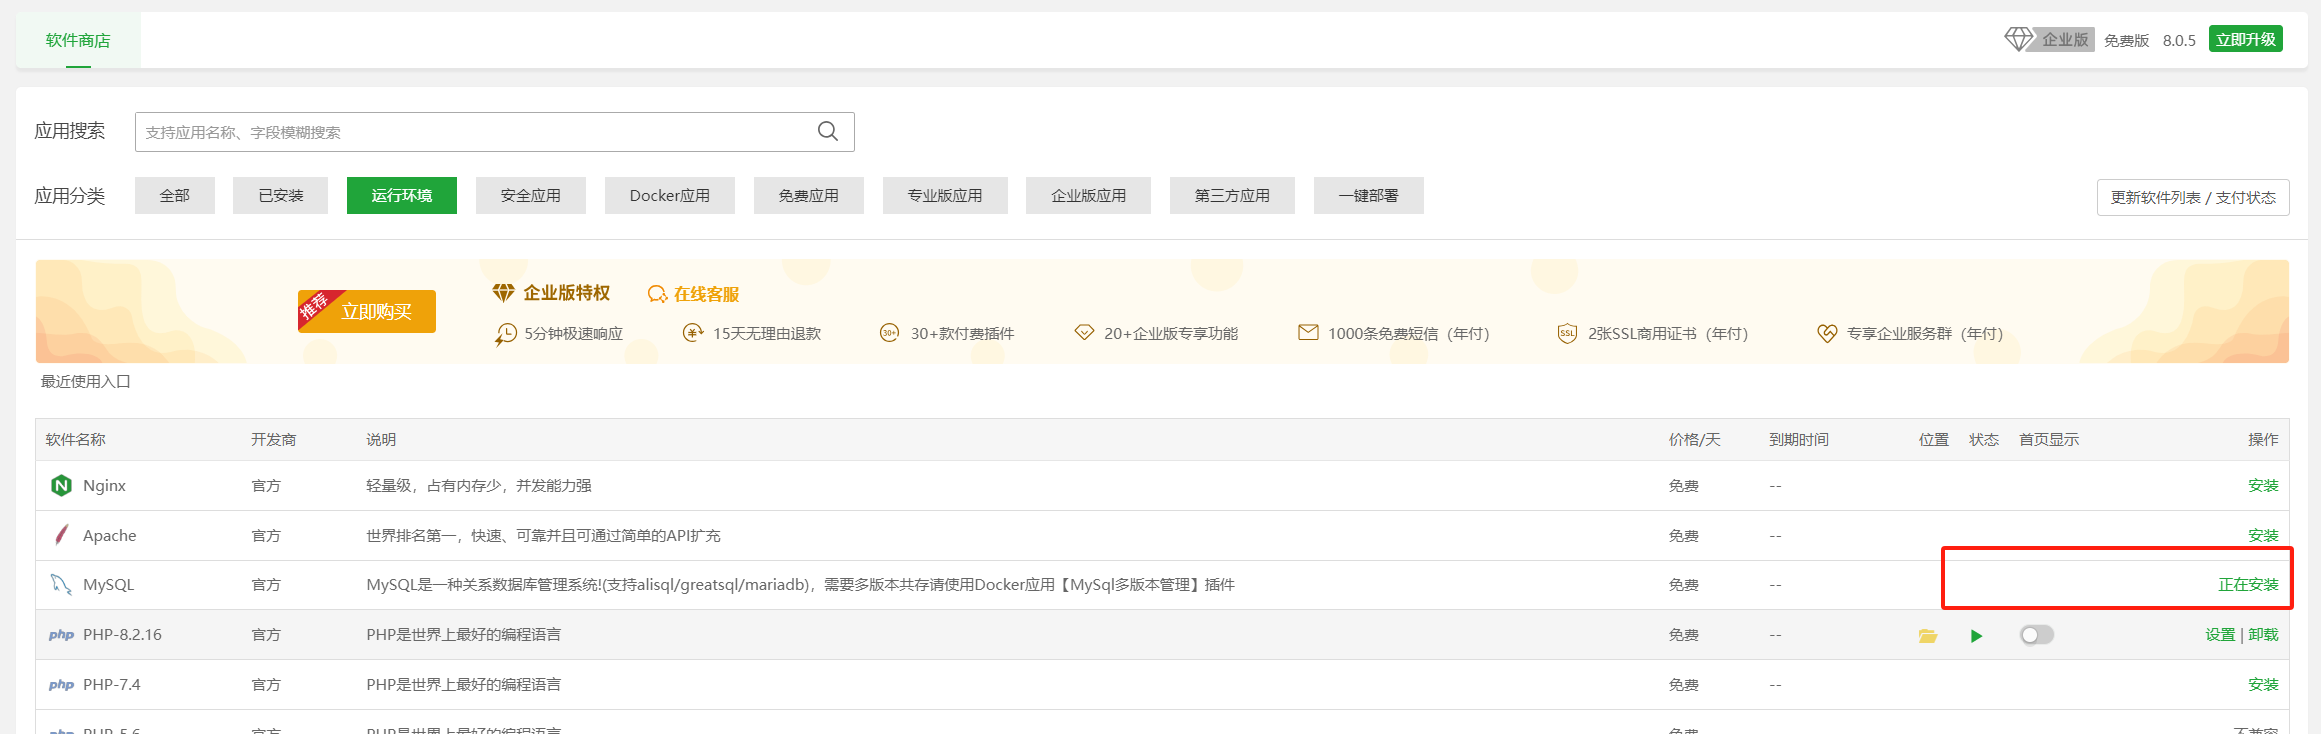Click the 企业版 badge label

[x=2065, y=39]
